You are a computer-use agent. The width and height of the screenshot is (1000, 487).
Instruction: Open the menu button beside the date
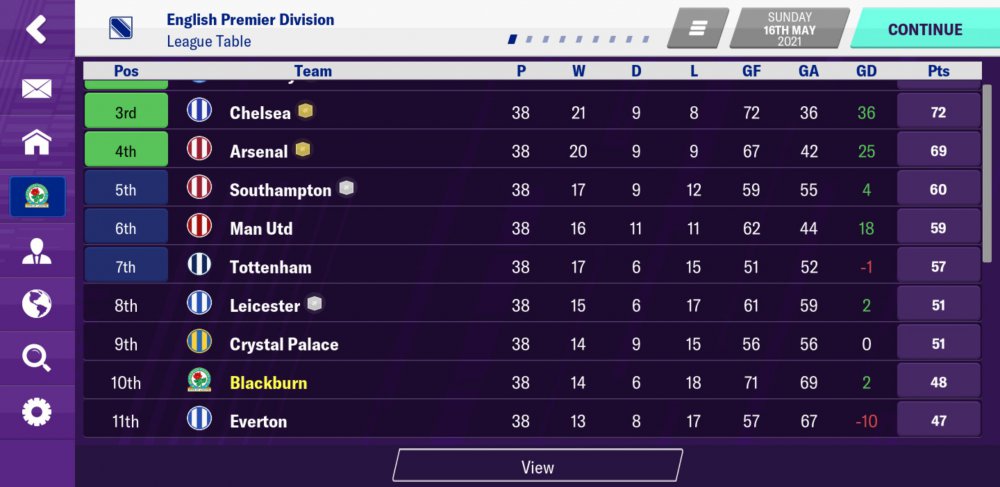[x=698, y=29]
